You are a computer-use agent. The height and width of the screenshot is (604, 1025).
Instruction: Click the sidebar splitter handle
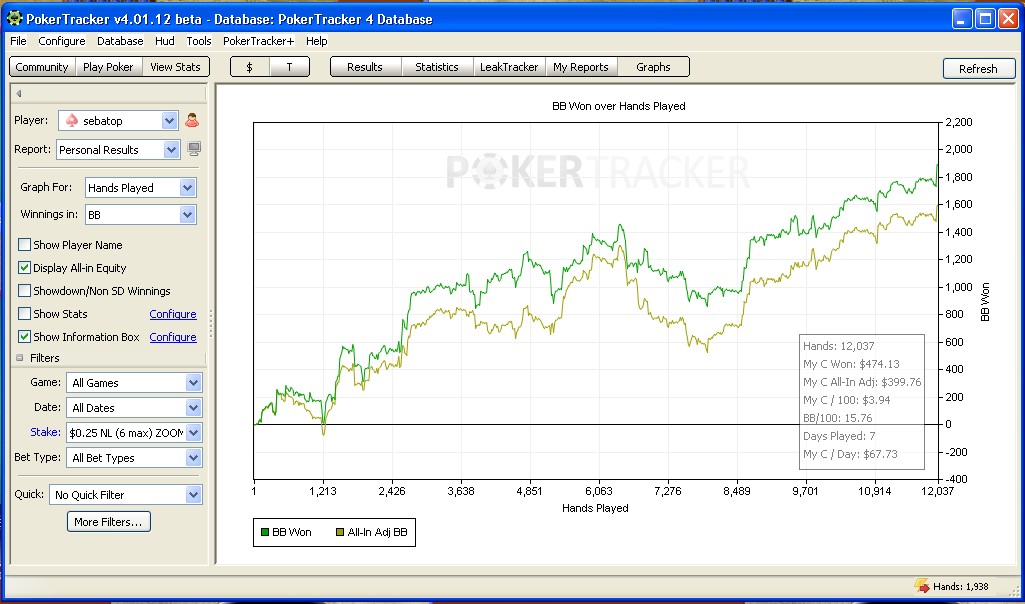click(210, 325)
